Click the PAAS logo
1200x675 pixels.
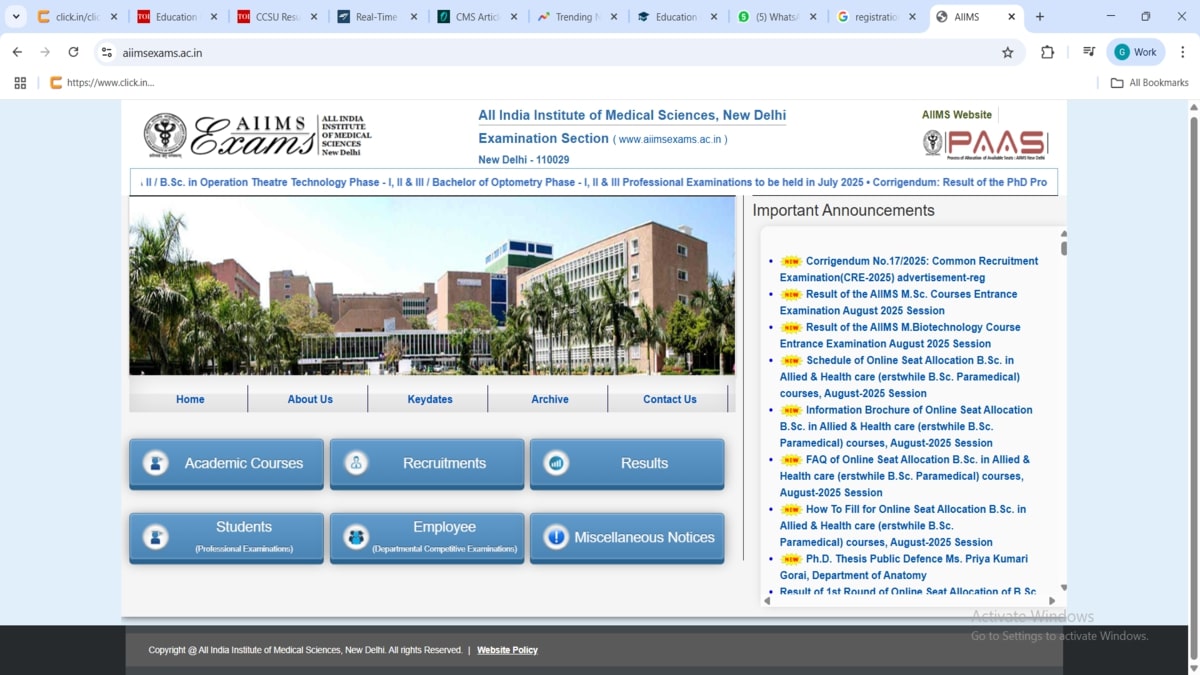tap(985, 144)
